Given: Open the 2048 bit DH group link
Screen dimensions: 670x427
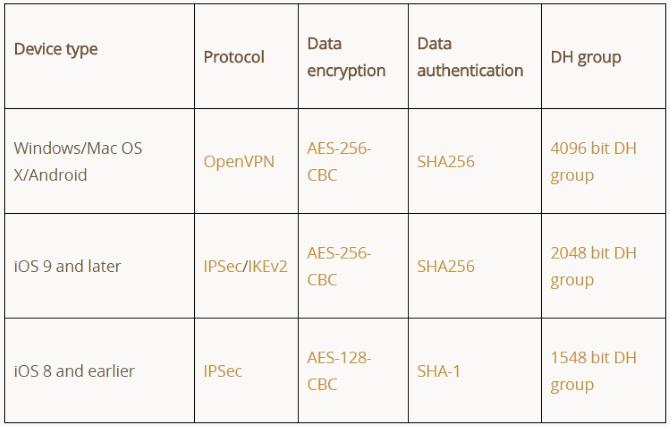Looking at the screenshot, I should [593, 266].
